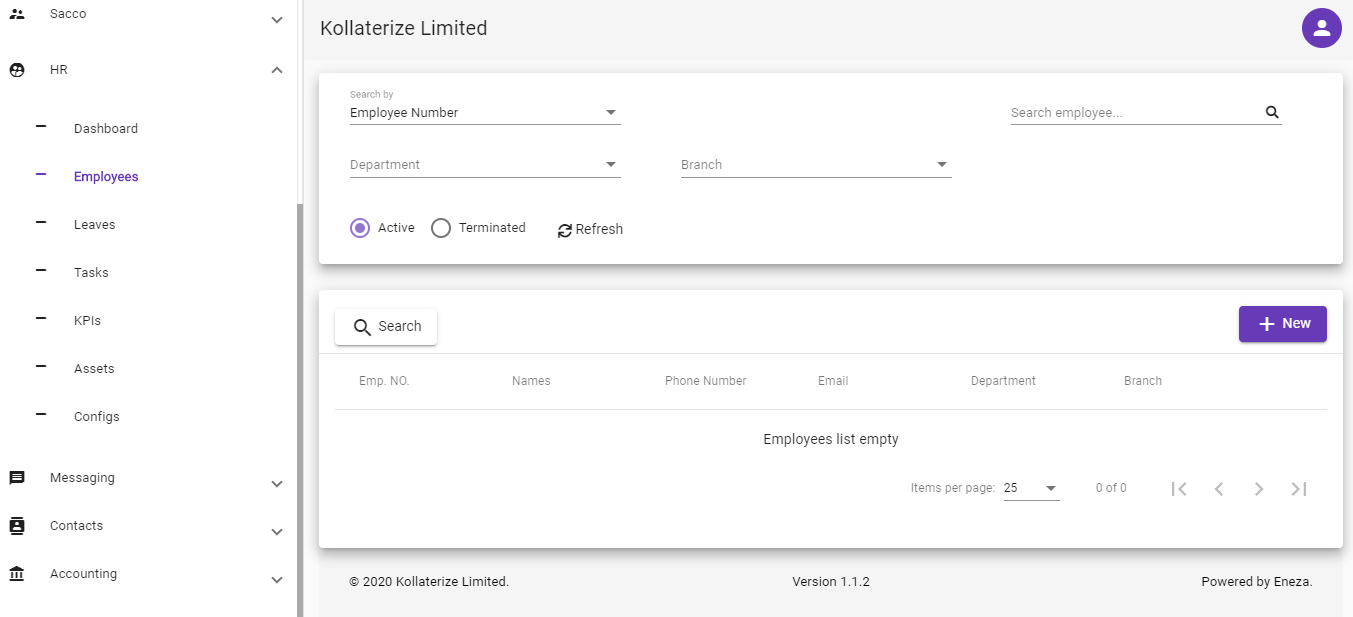This screenshot has width=1353, height=617.
Task: Go to first page of employee list
Action: [x=1179, y=489]
